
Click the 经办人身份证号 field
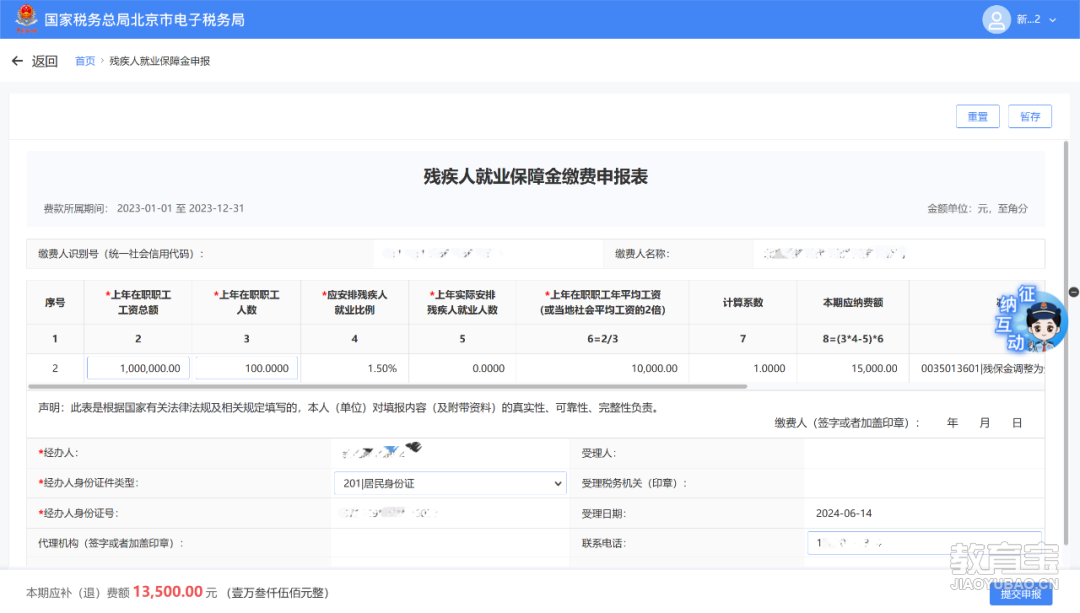(x=450, y=513)
